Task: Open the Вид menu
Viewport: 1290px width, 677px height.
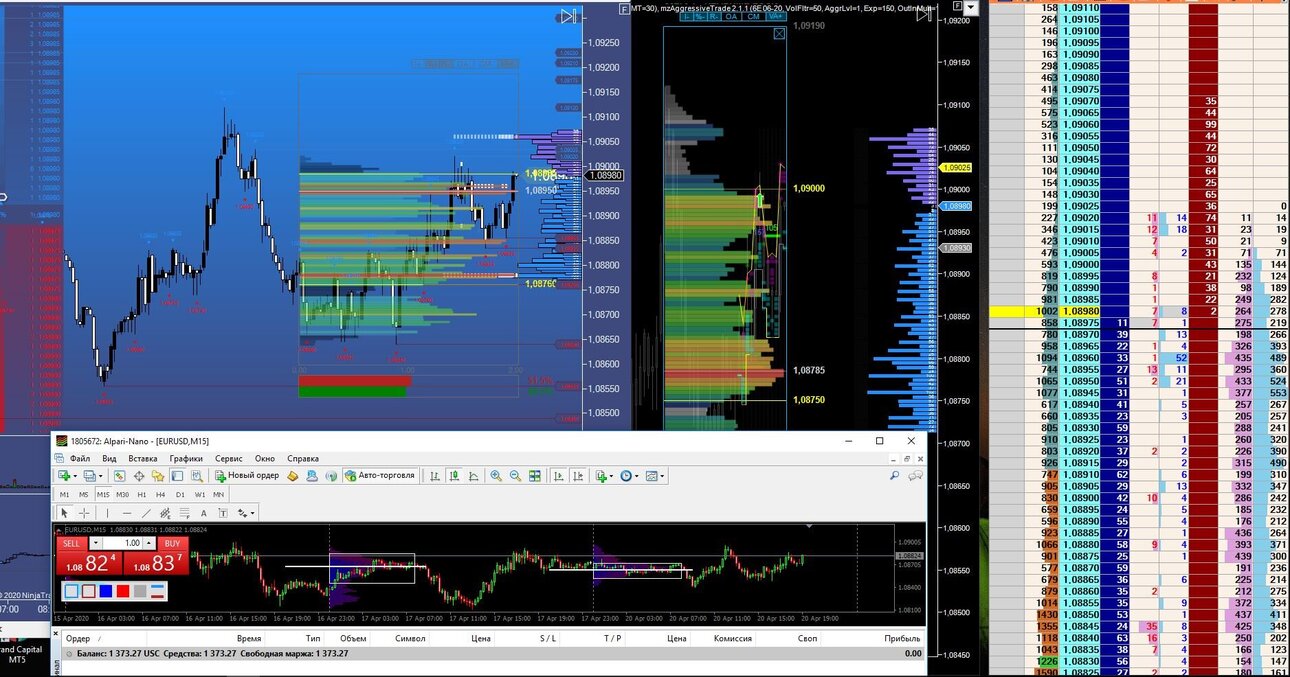Action: click(109, 458)
